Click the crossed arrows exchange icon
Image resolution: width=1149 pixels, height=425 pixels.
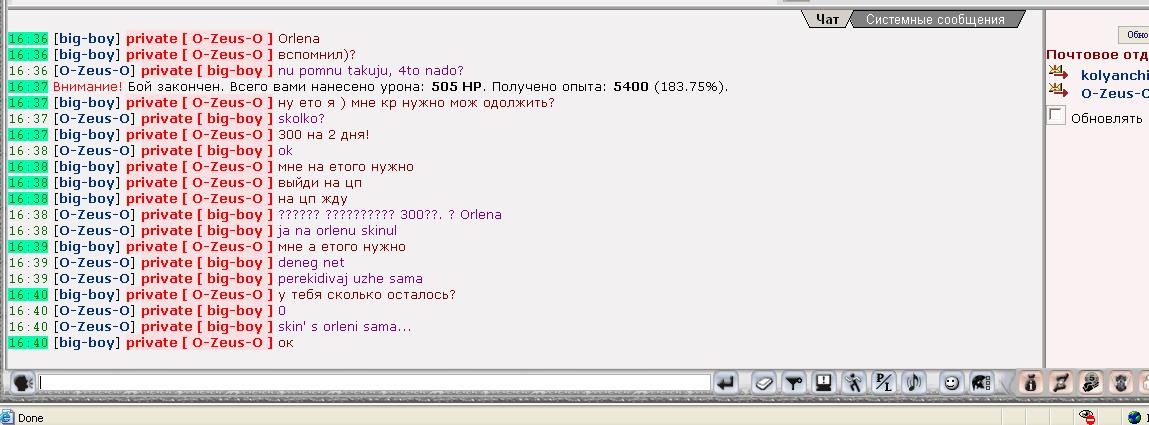(x=1060, y=382)
